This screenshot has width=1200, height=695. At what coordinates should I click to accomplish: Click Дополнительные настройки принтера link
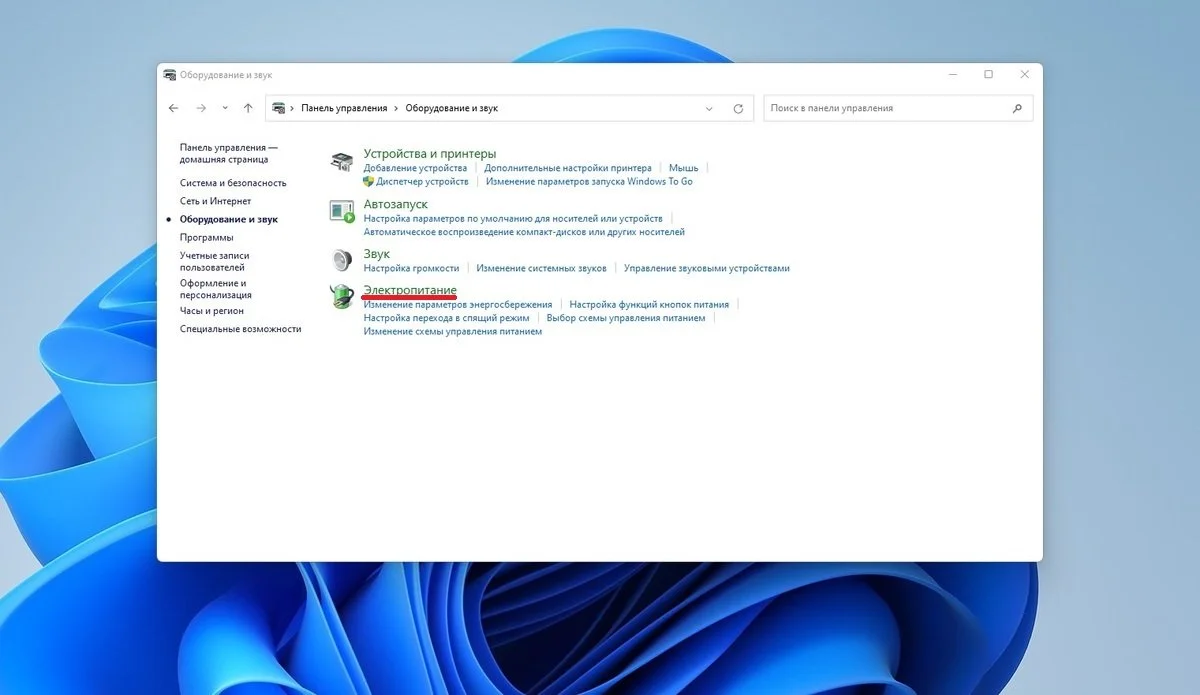coord(568,168)
